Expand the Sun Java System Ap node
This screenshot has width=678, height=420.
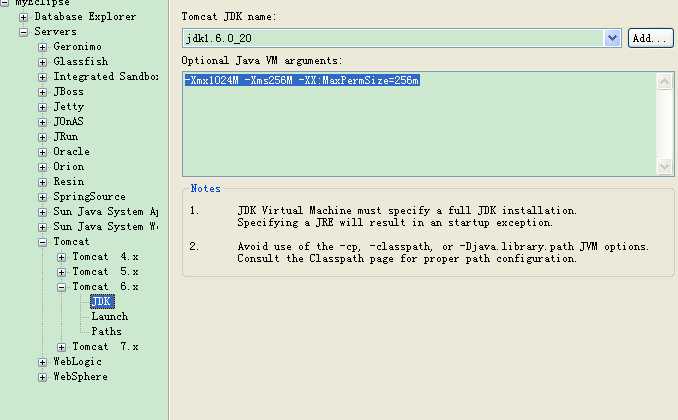(x=42, y=212)
